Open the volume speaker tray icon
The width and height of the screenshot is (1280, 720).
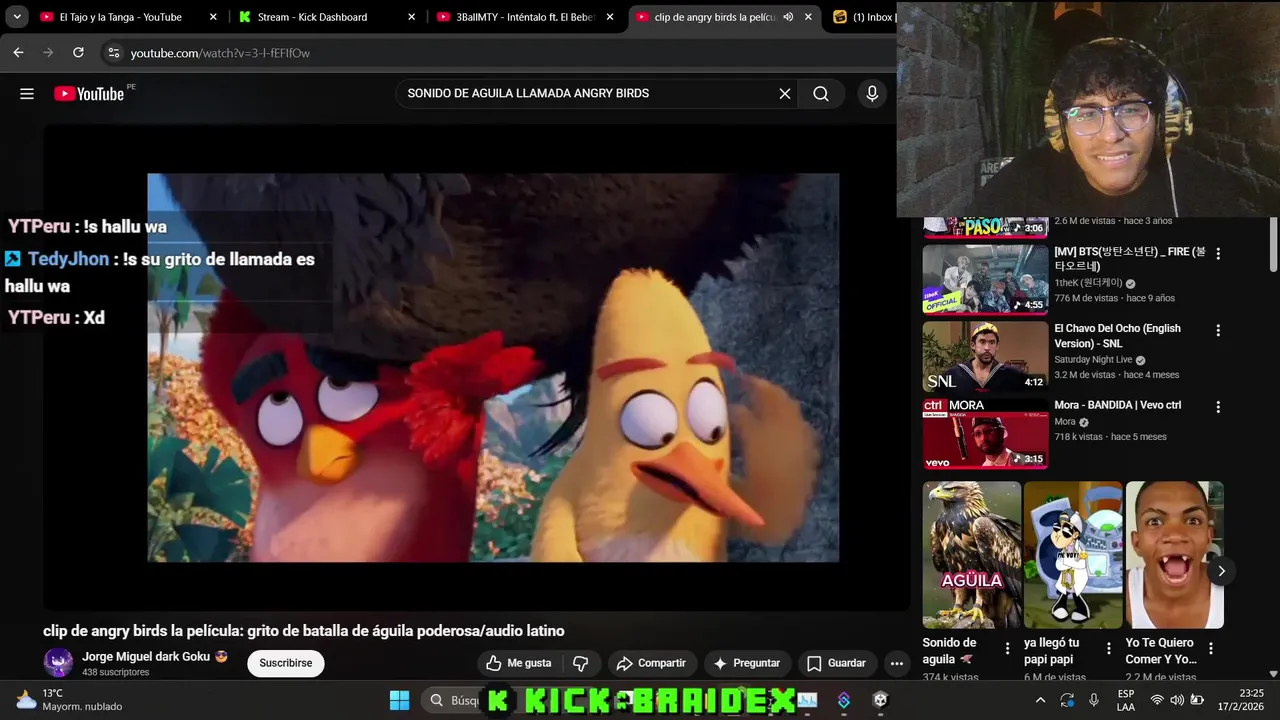[x=1177, y=700]
